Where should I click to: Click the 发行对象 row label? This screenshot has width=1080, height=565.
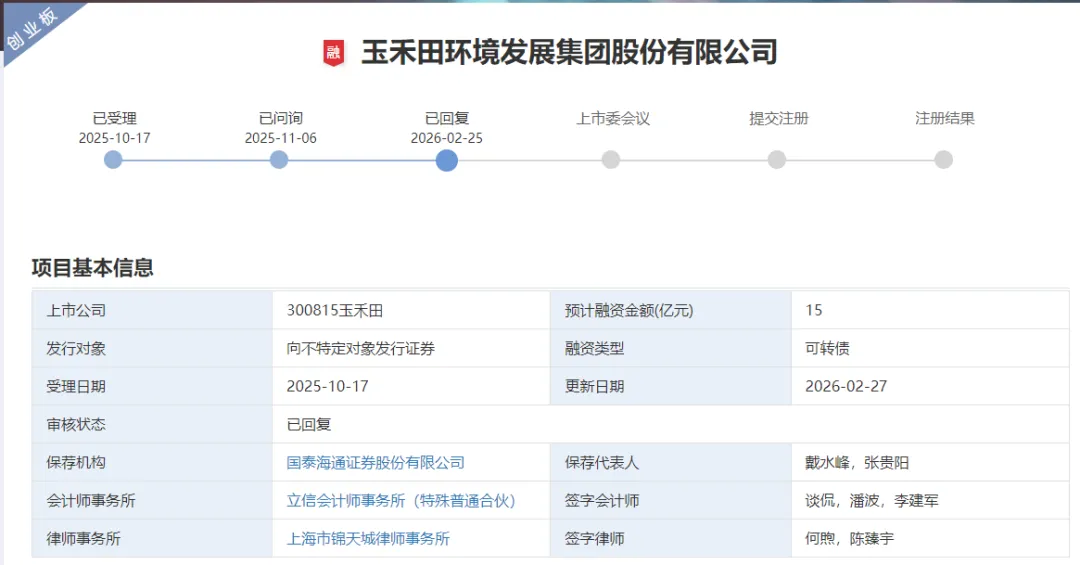coord(76,349)
